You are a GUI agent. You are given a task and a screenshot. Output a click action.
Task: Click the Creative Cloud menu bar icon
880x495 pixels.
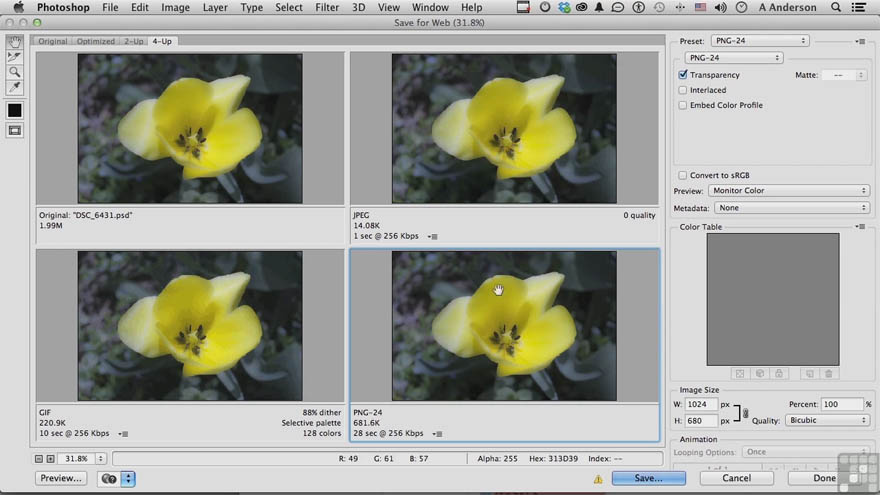click(x=581, y=7)
